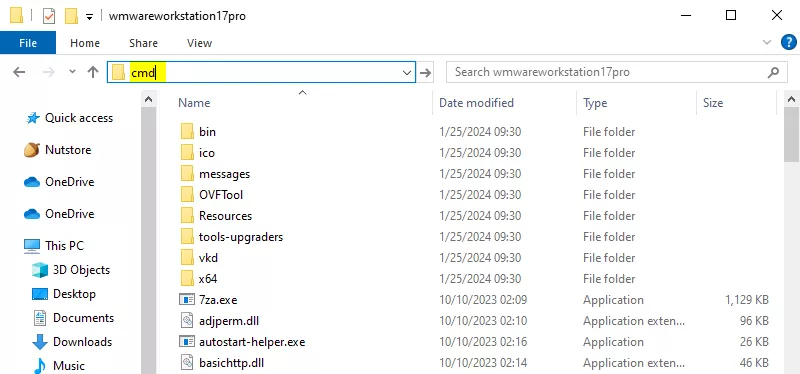
Task: Sort by the Date modified column header
Action: coord(476,103)
